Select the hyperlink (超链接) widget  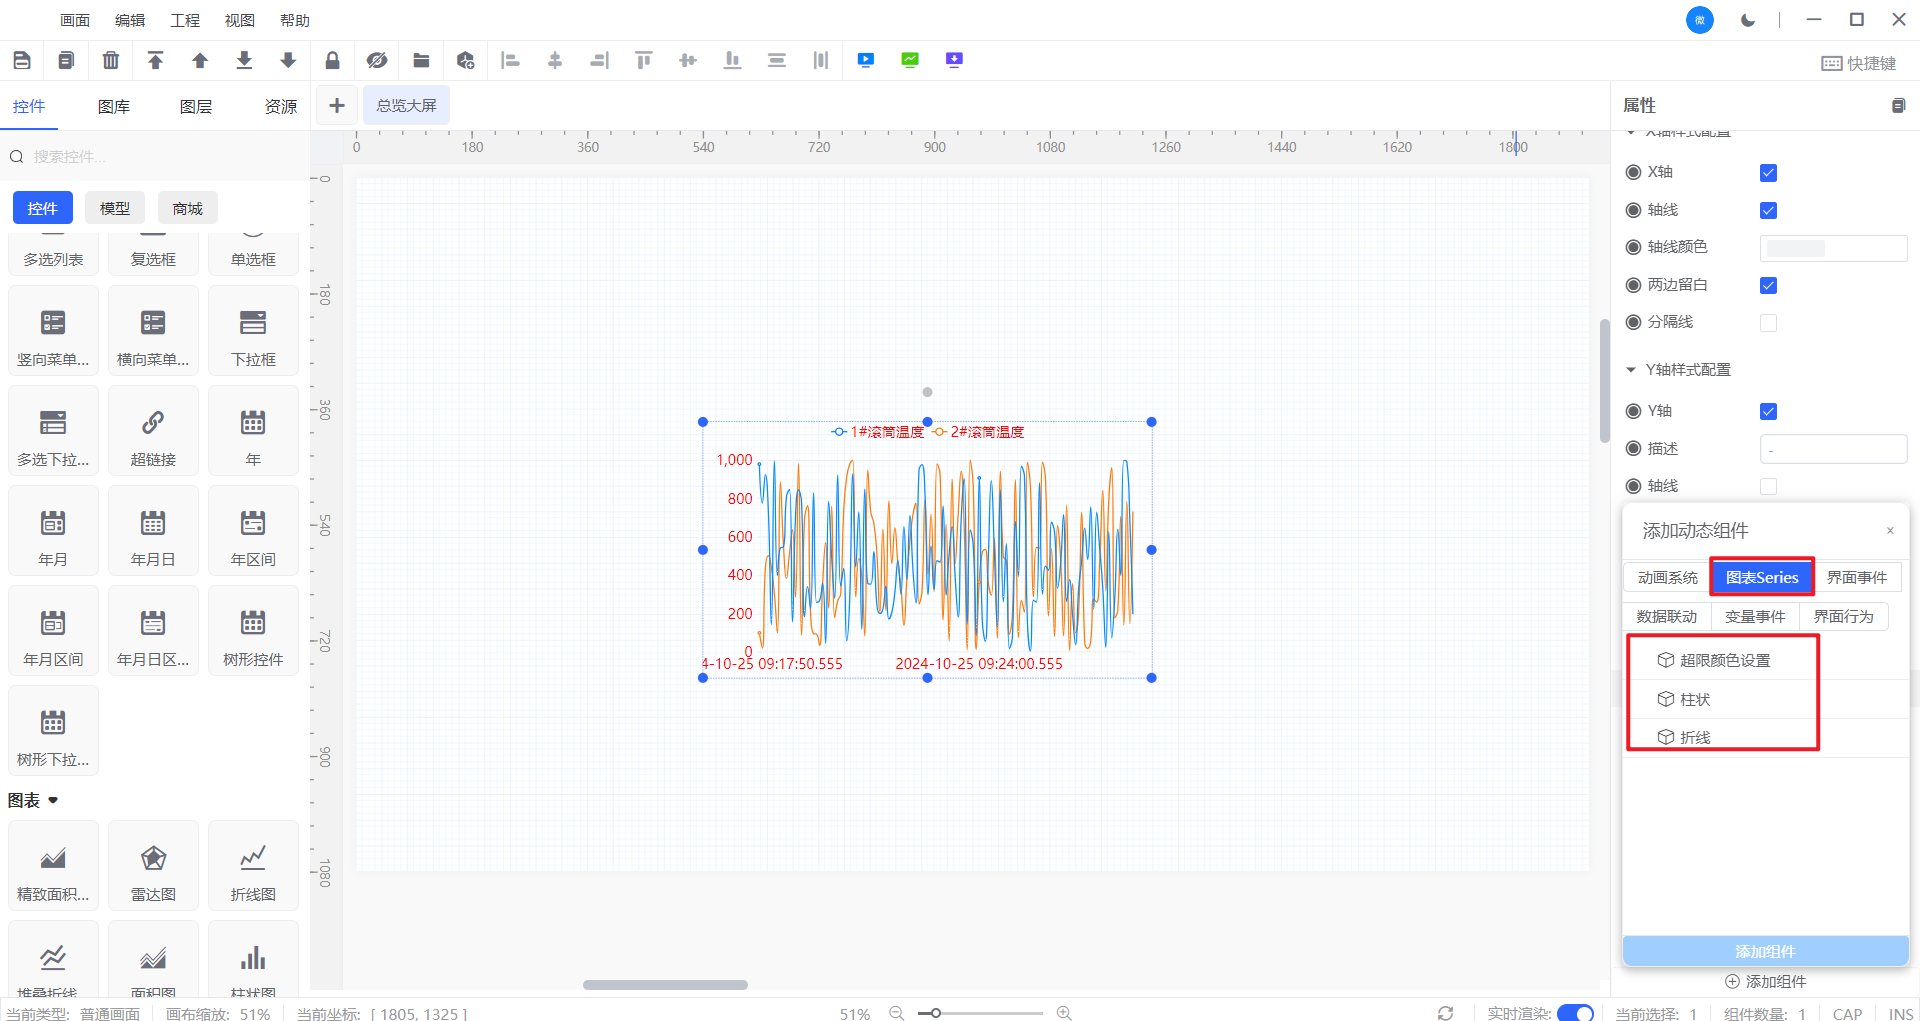click(x=153, y=431)
